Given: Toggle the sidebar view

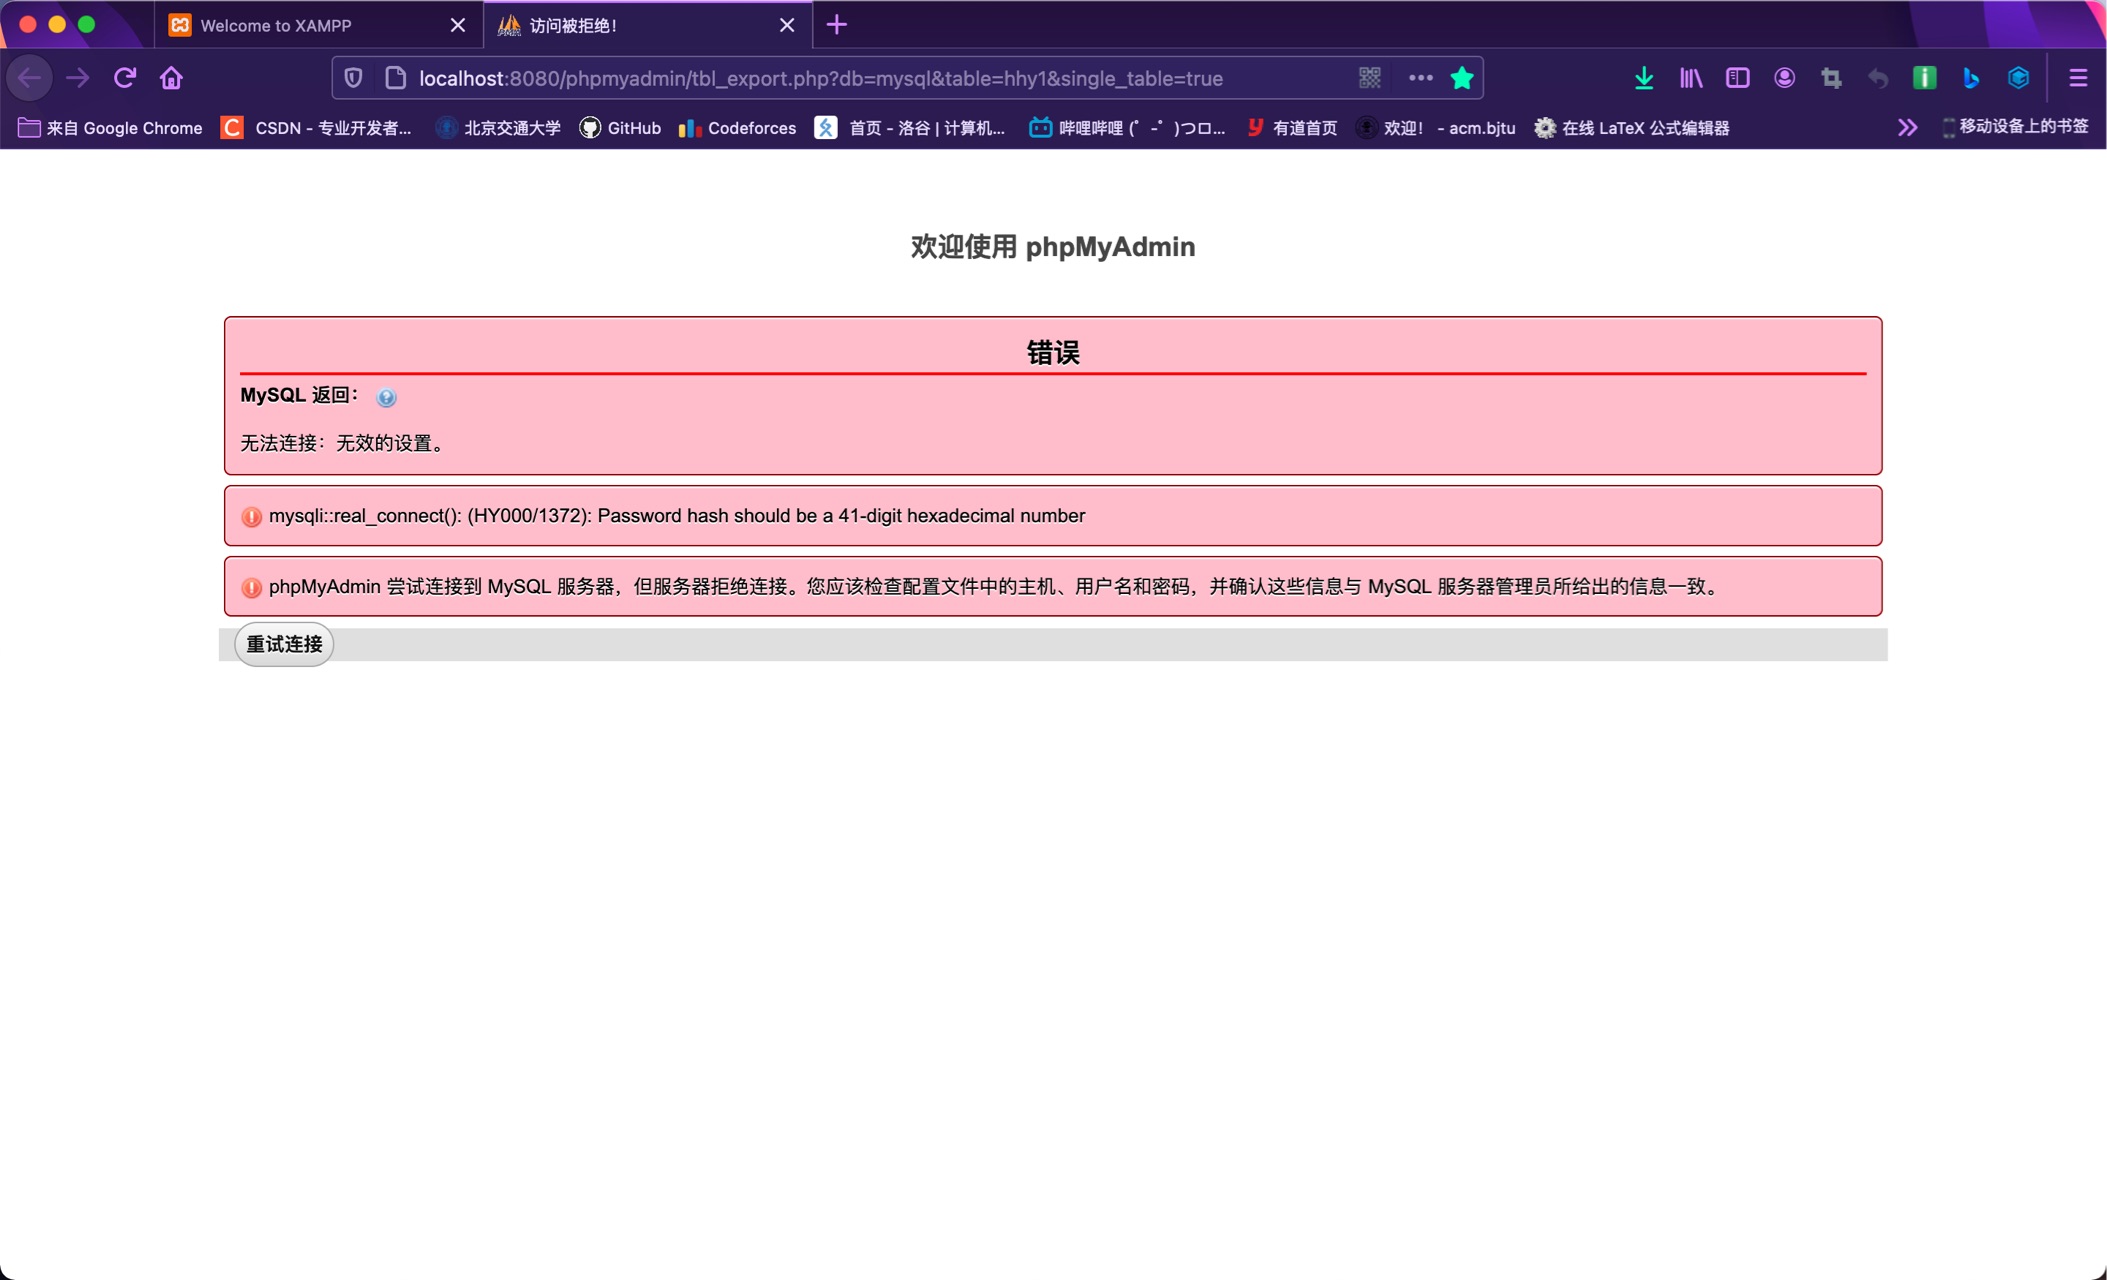Looking at the screenshot, I should pyautogui.click(x=1738, y=78).
